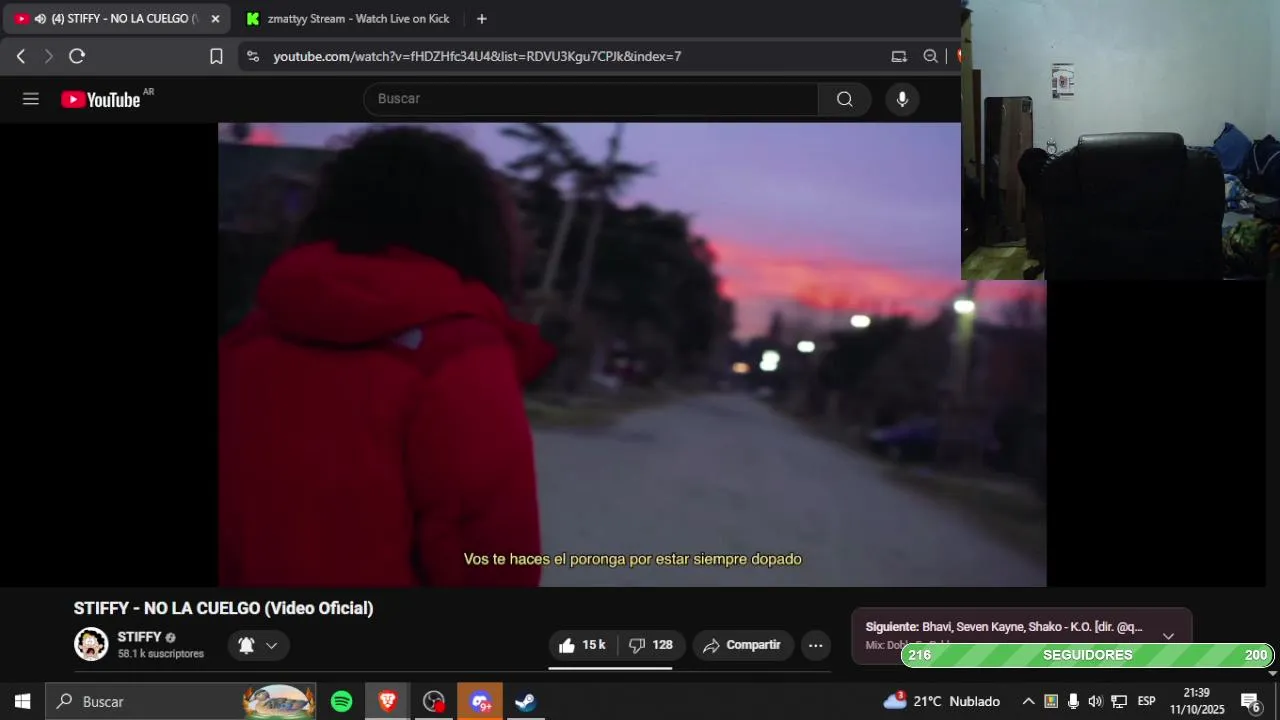Image resolution: width=1280 pixels, height=720 pixels.
Task: Select the youtube.com URL address field
Action: point(477,56)
